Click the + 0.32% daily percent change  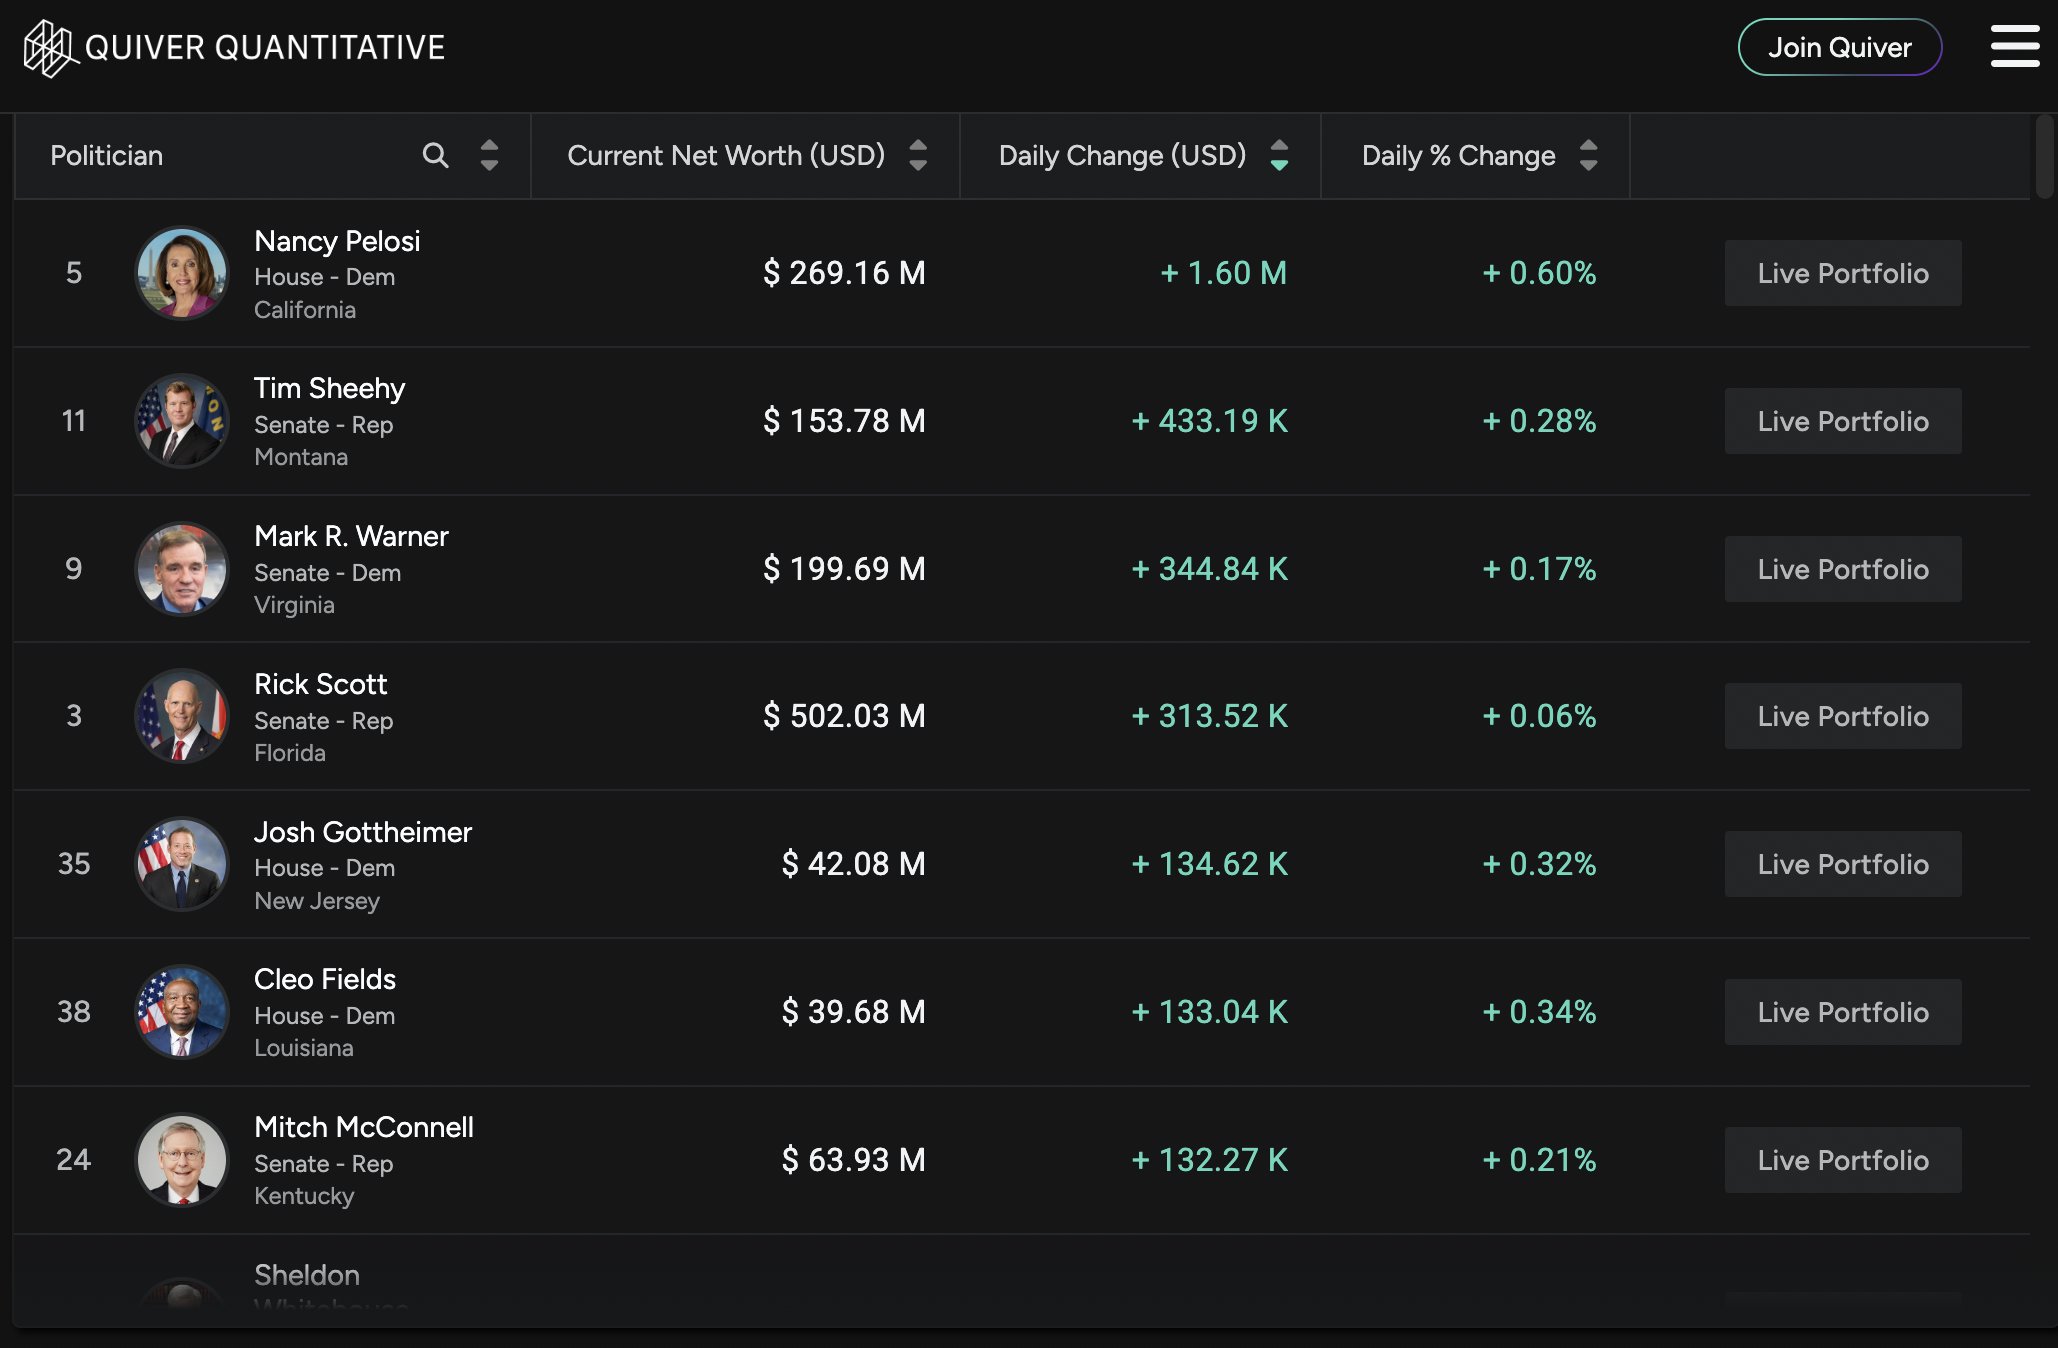pos(1539,864)
